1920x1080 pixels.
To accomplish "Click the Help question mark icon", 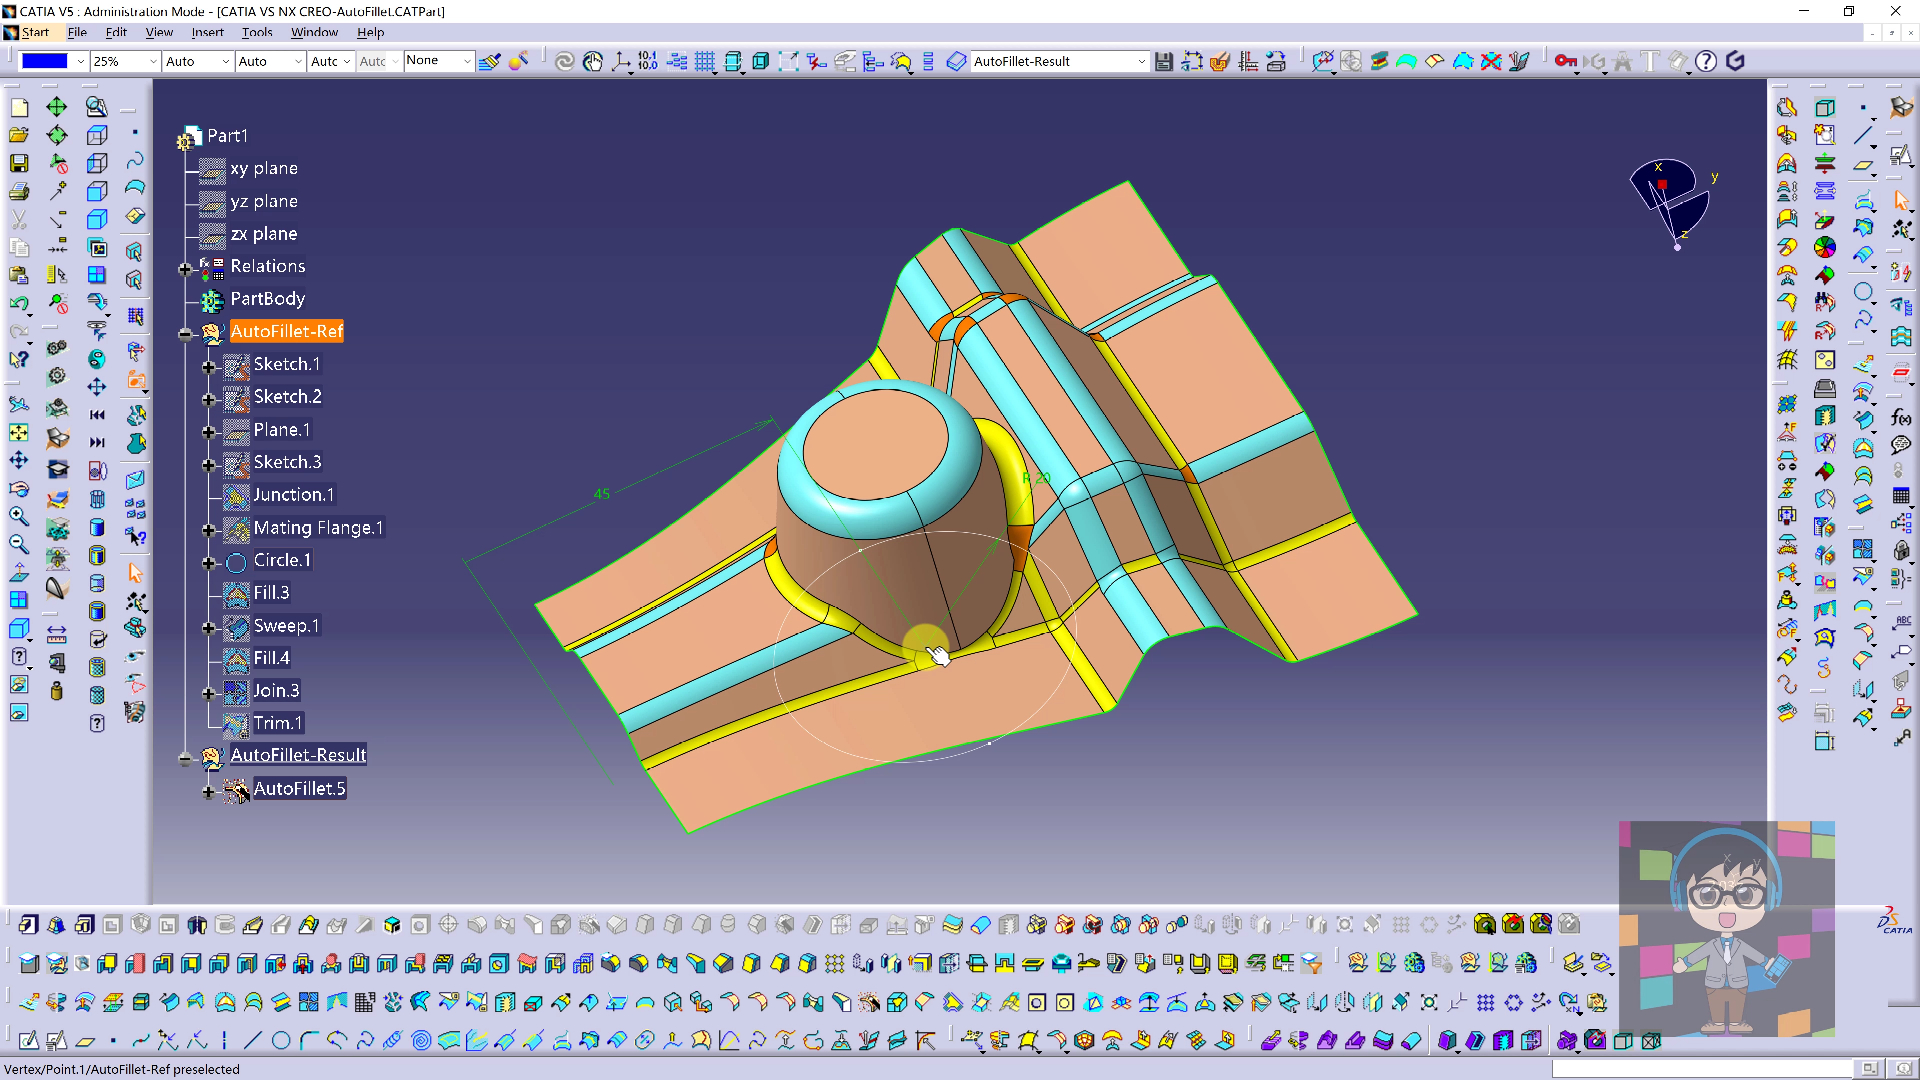I will click(x=1706, y=62).
